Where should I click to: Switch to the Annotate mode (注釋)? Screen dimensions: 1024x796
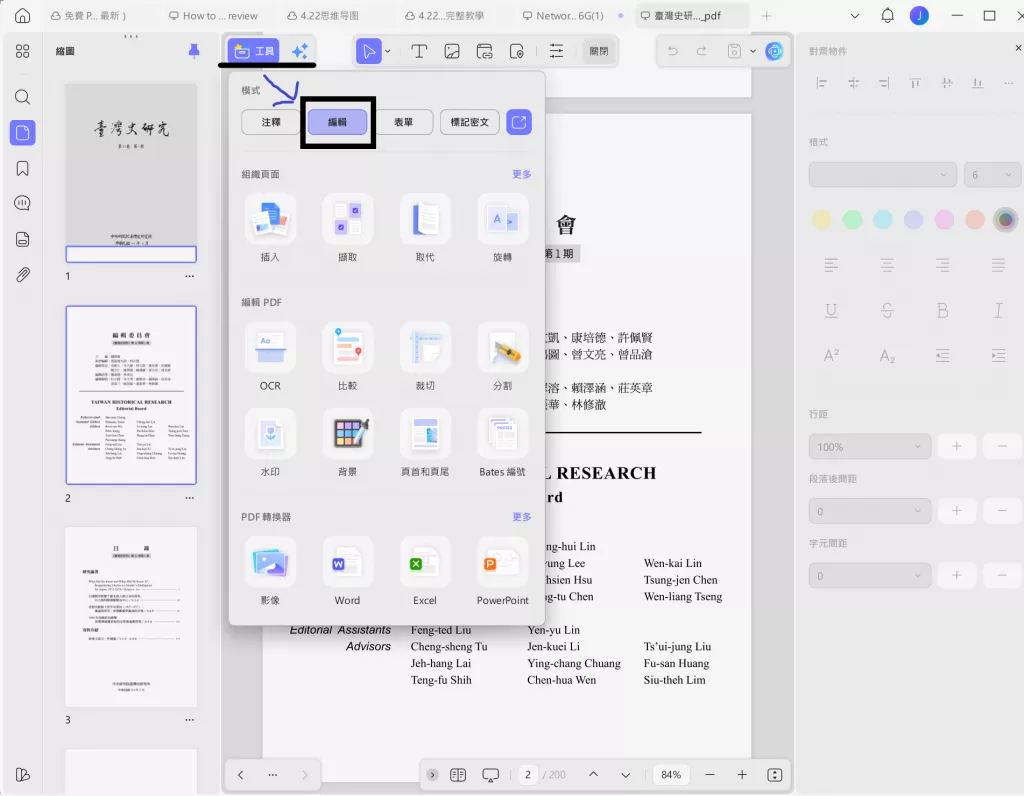point(270,122)
